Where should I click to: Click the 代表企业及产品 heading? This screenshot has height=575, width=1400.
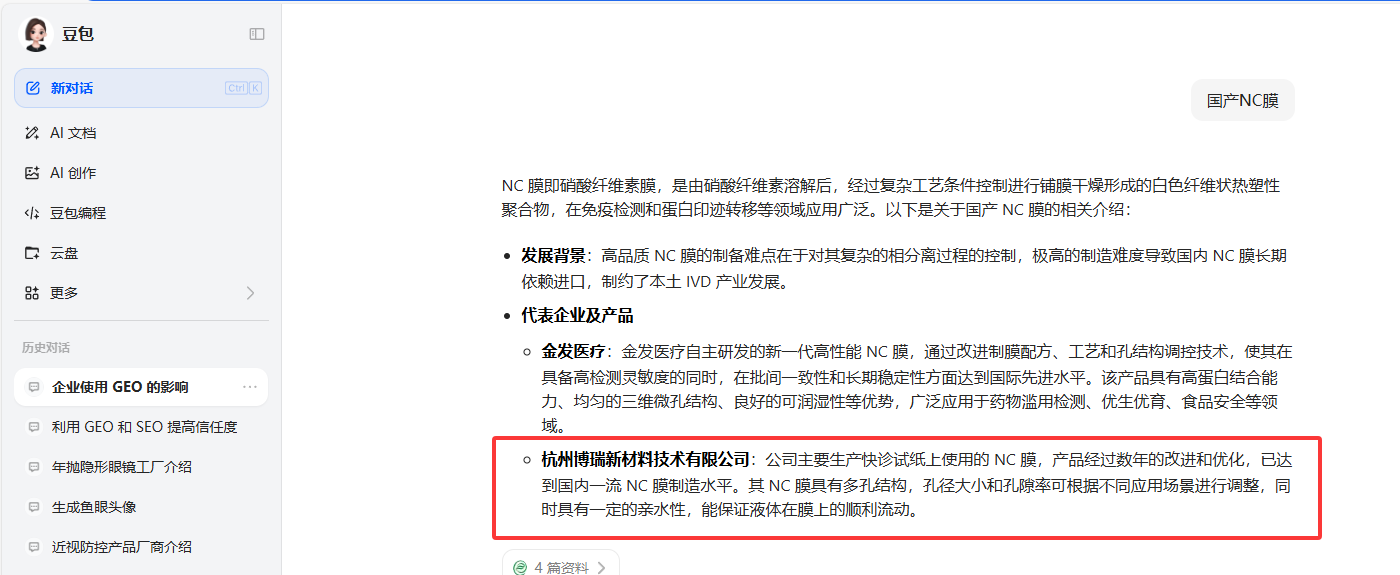(577, 316)
